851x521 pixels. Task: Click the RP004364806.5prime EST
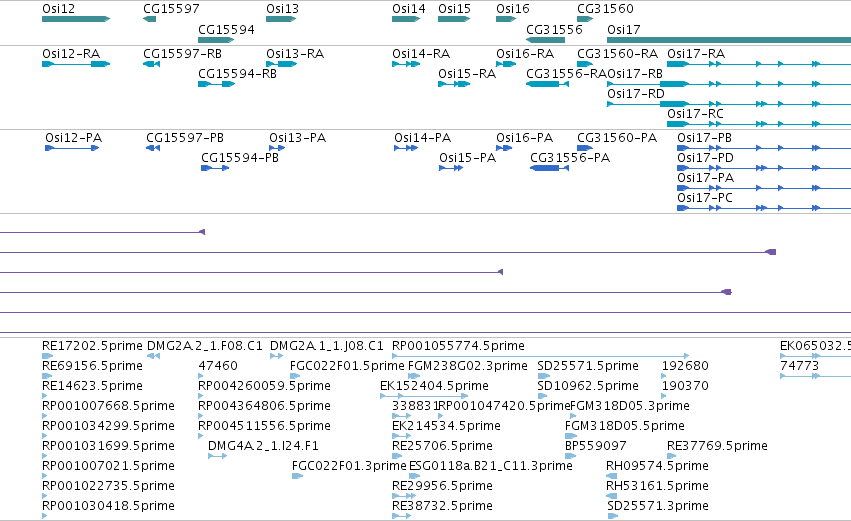tap(201, 416)
